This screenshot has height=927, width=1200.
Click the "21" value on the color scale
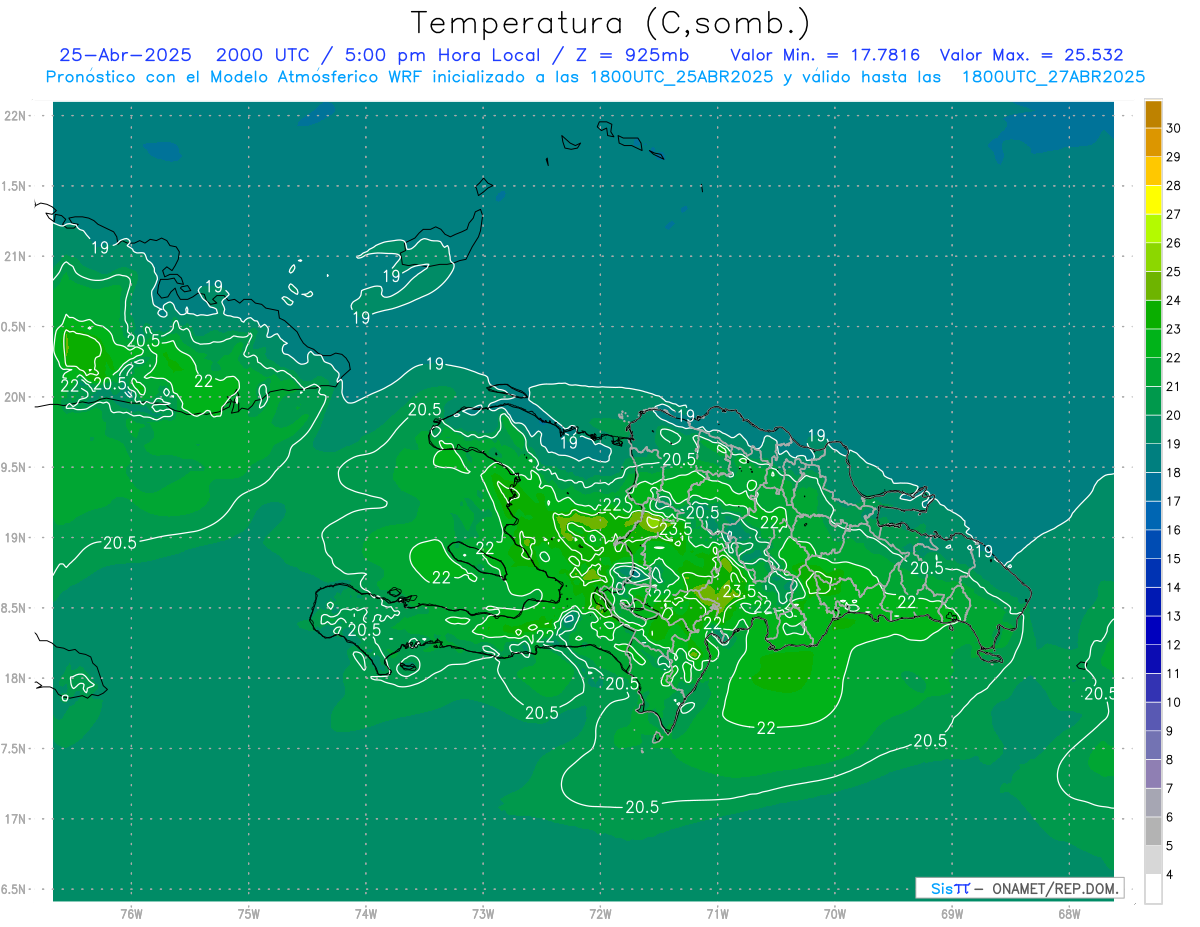[1175, 386]
